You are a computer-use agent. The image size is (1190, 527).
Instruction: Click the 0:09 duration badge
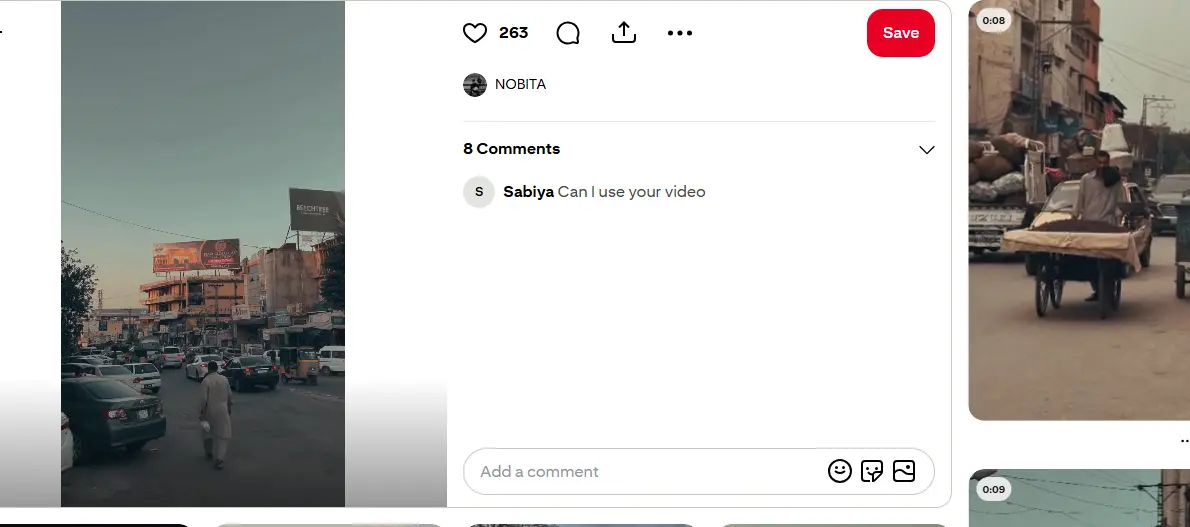point(993,490)
